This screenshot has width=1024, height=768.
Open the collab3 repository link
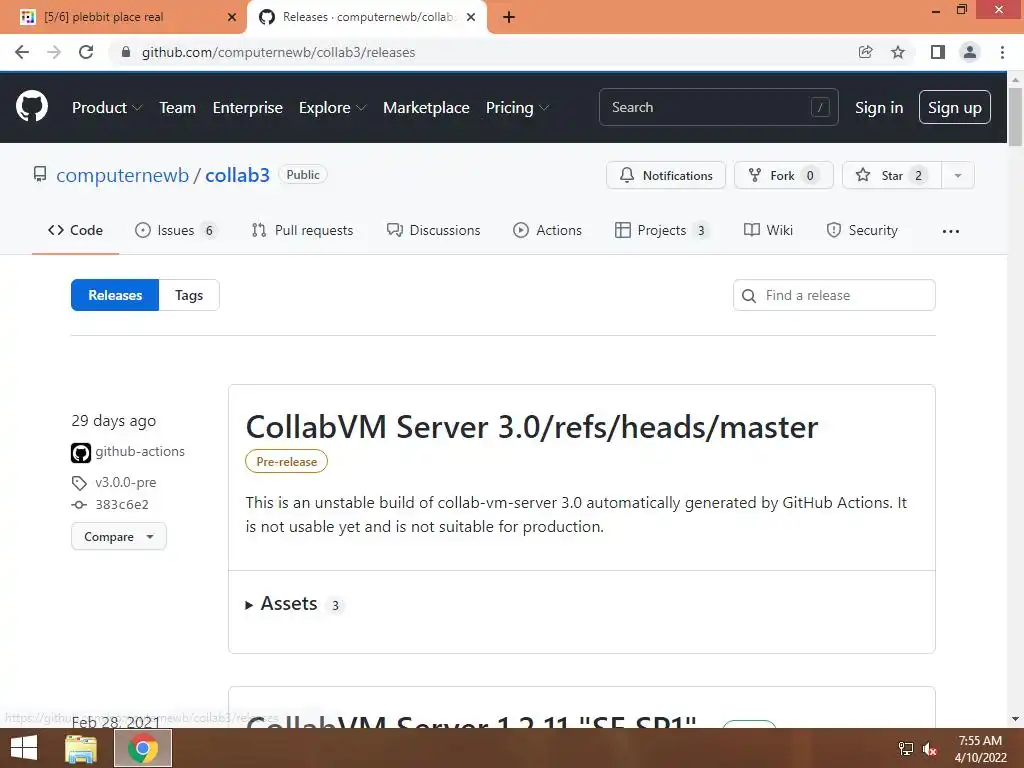click(x=237, y=175)
